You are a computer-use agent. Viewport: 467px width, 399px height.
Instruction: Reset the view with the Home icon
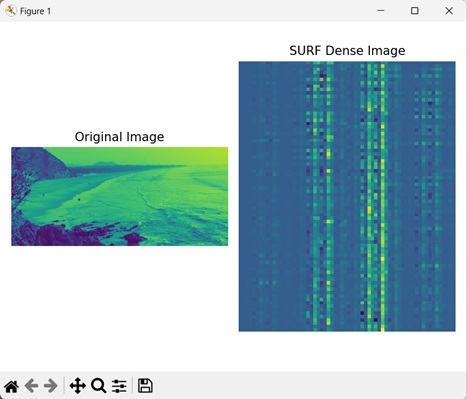[x=12, y=386]
